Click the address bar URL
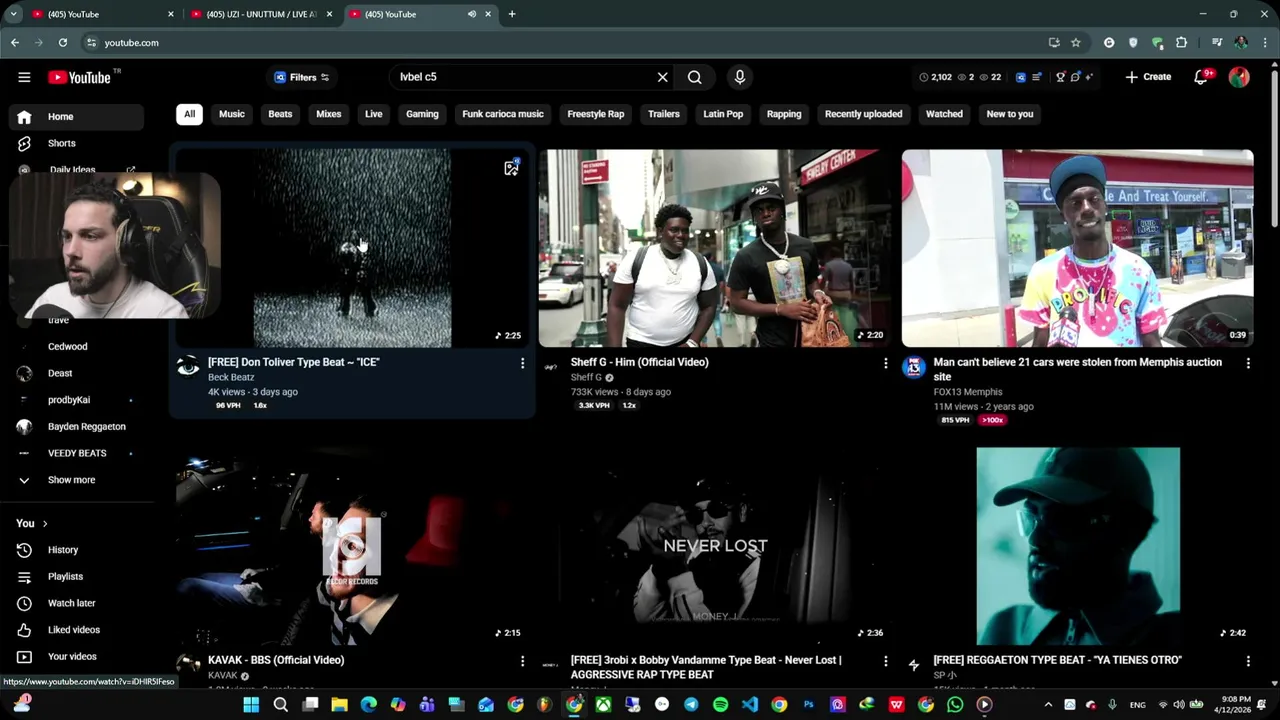Image resolution: width=1280 pixels, height=720 pixels. (131, 43)
